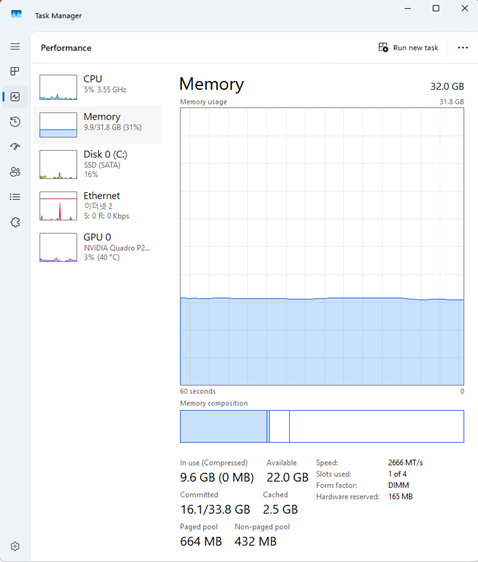Click the Memory composition bar

(x=322, y=426)
